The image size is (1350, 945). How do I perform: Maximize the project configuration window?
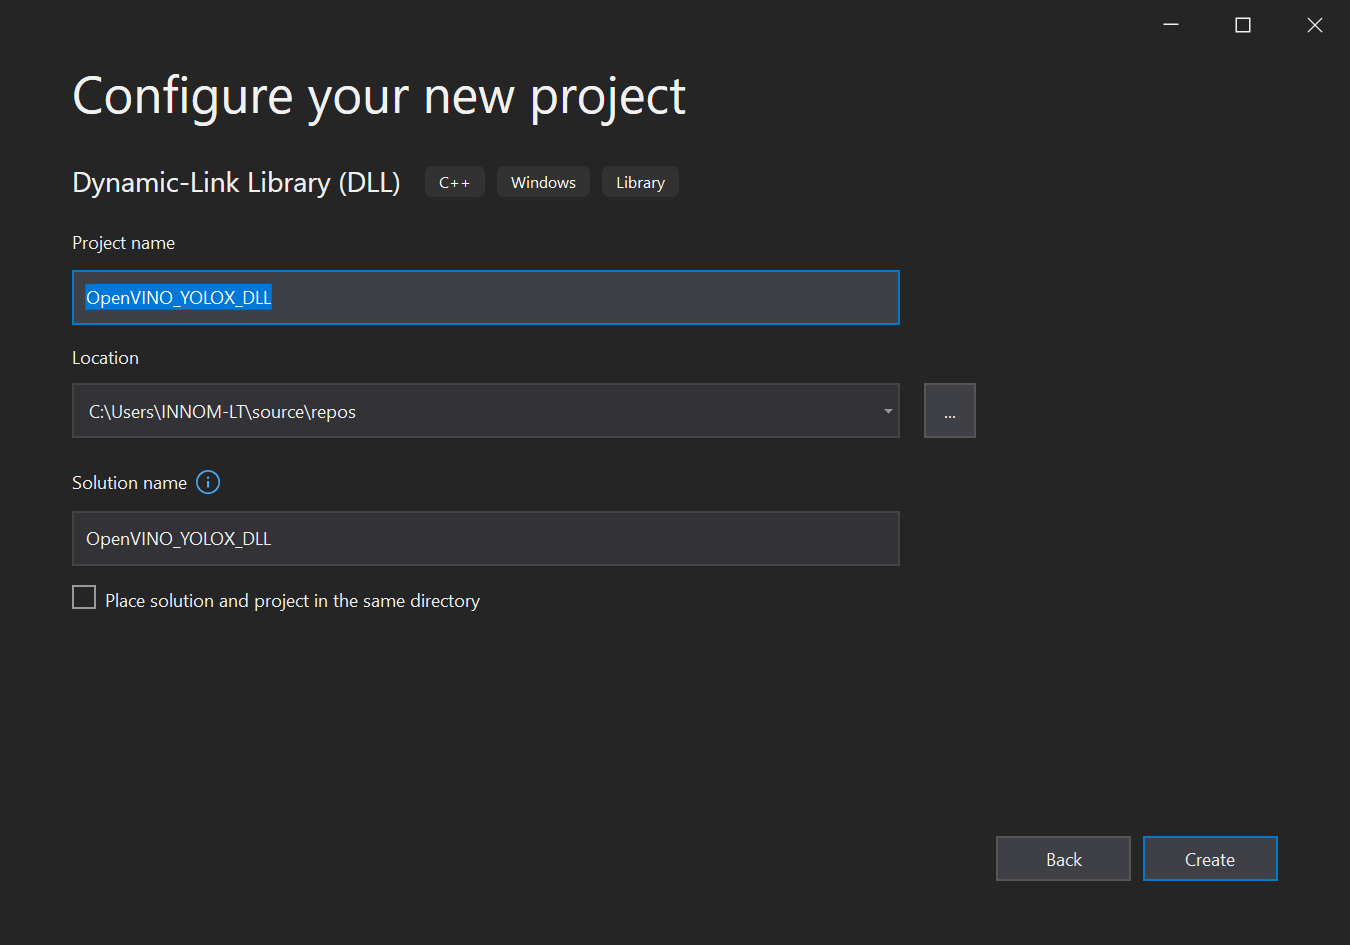1243,25
